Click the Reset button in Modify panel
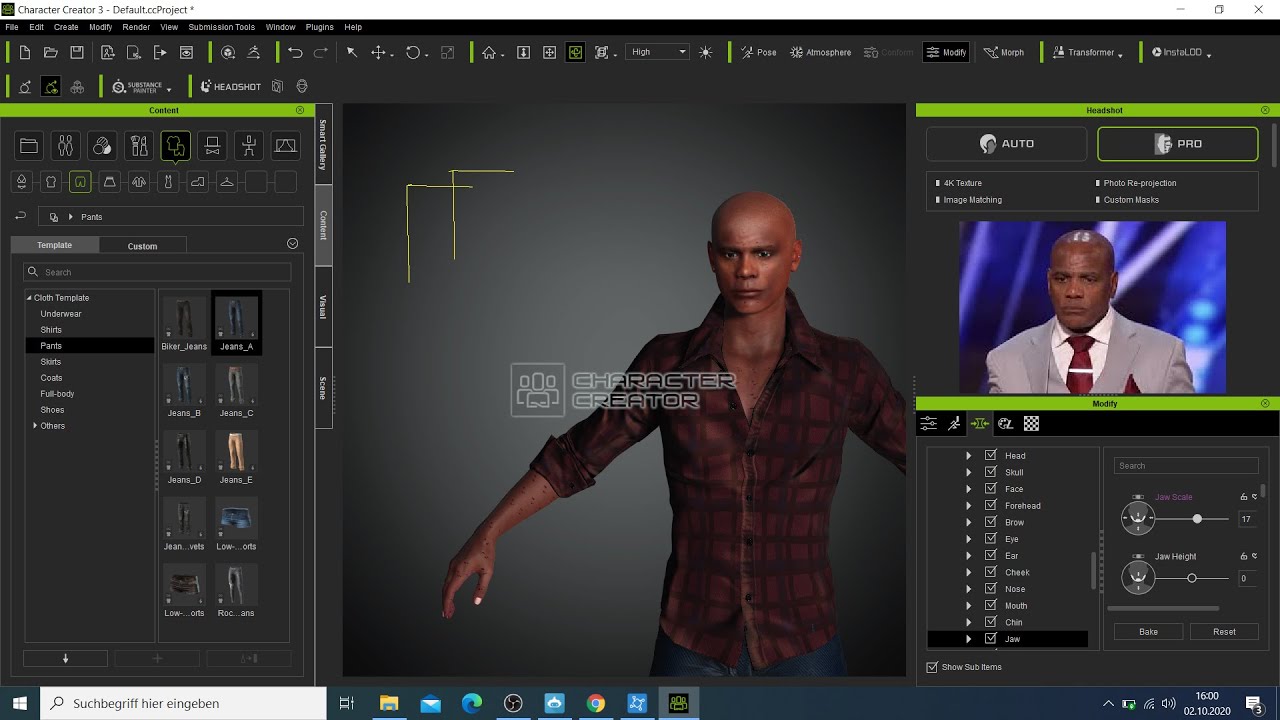The width and height of the screenshot is (1280, 720). point(1224,632)
